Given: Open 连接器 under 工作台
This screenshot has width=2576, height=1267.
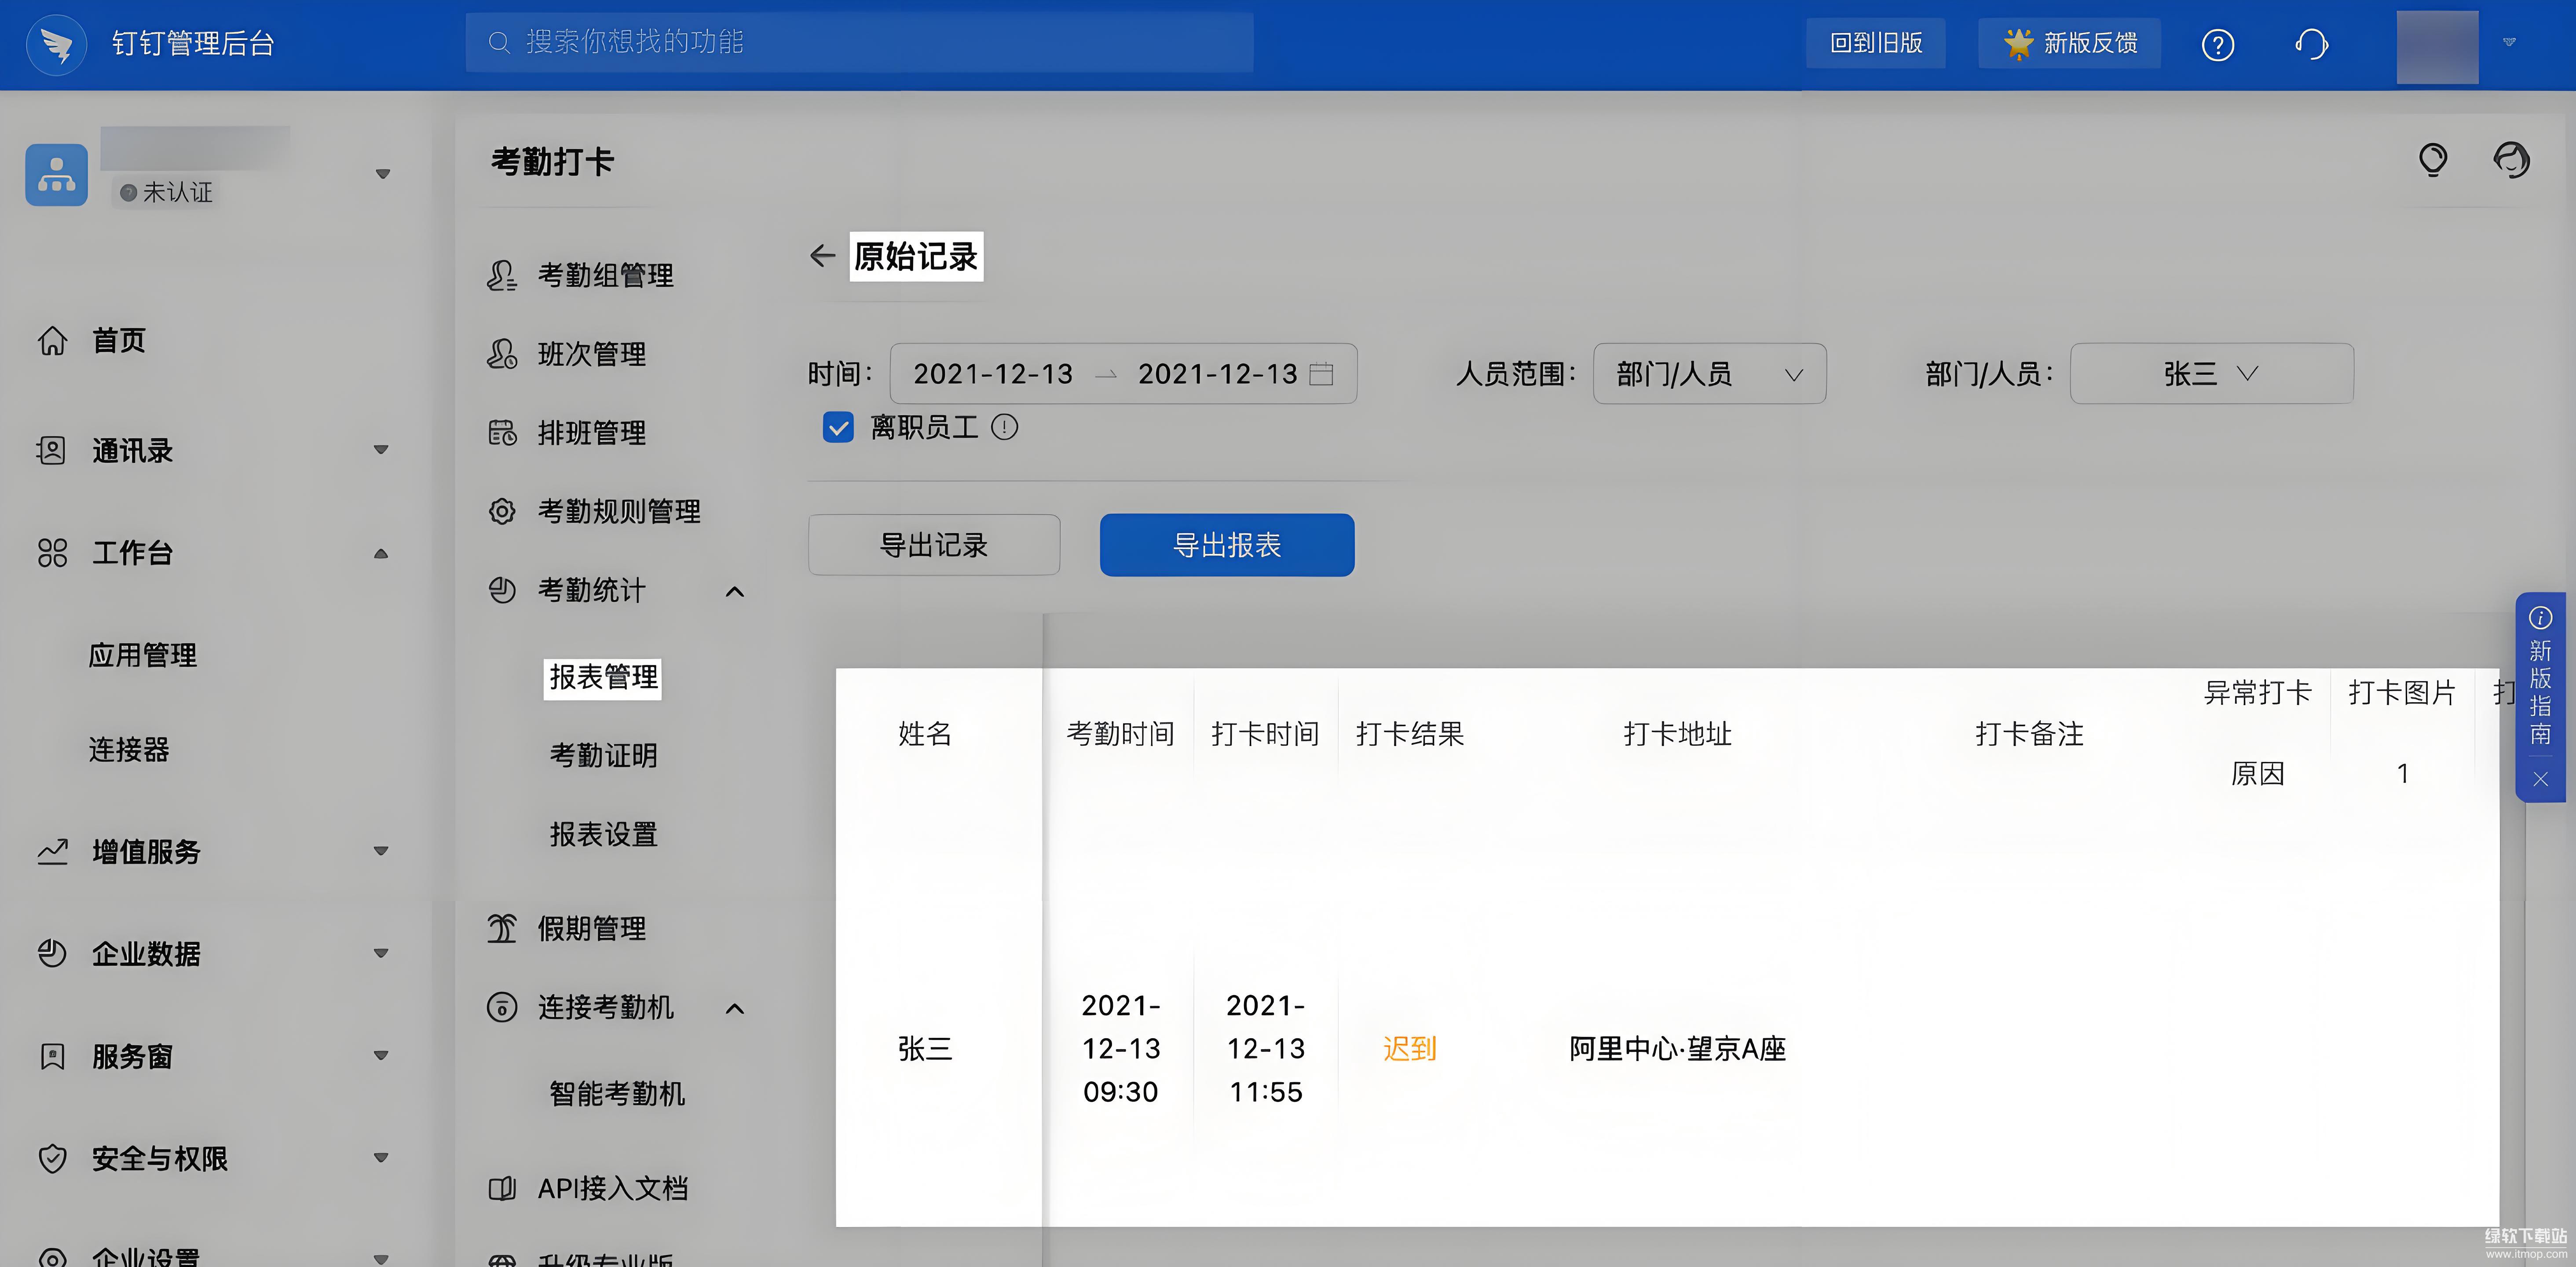Looking at the screenshot, I should [x=129, y=750].
